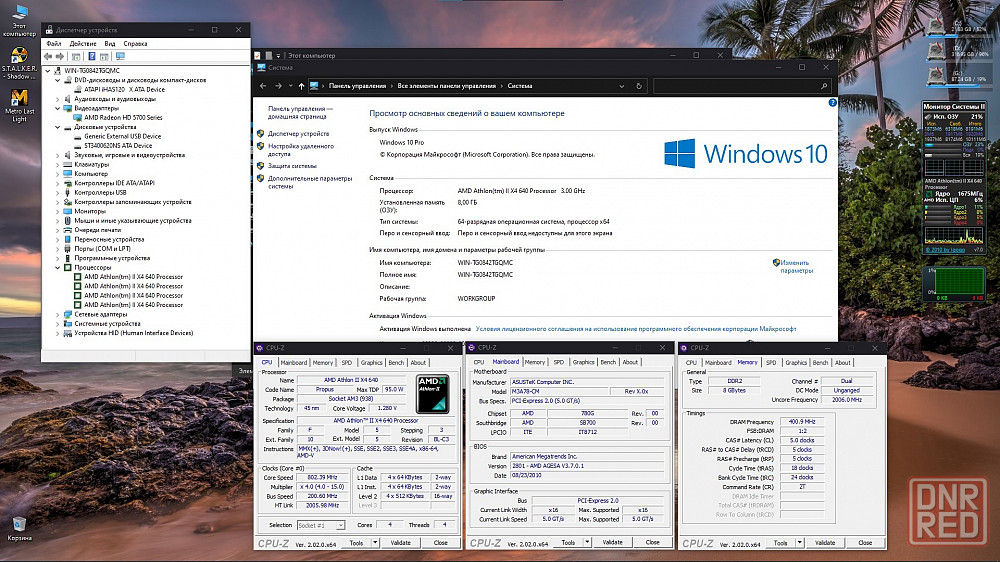This screenshot has width=1000, height=562.
Task: Click Validate button in the right CPU-Z window
Action: pos(825,543)
